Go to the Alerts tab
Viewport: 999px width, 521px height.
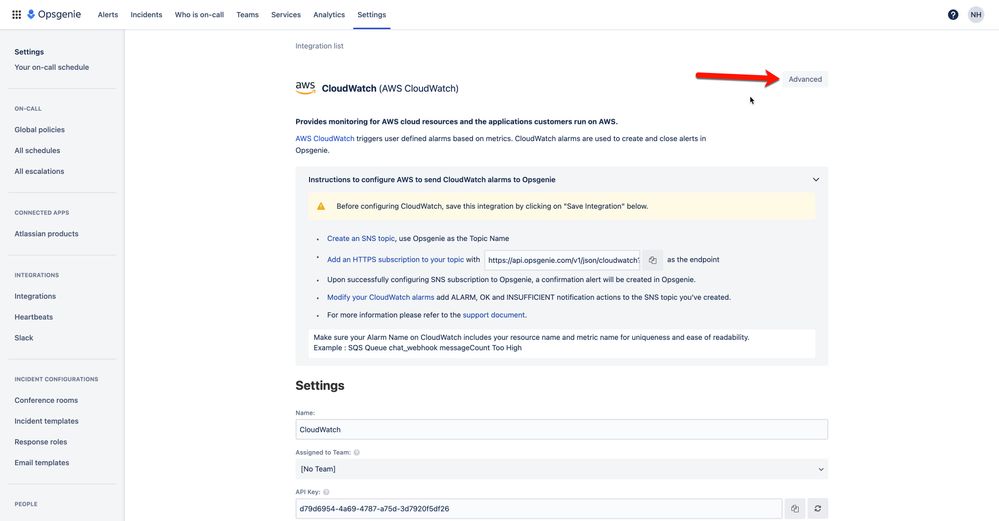pos(108,15)
